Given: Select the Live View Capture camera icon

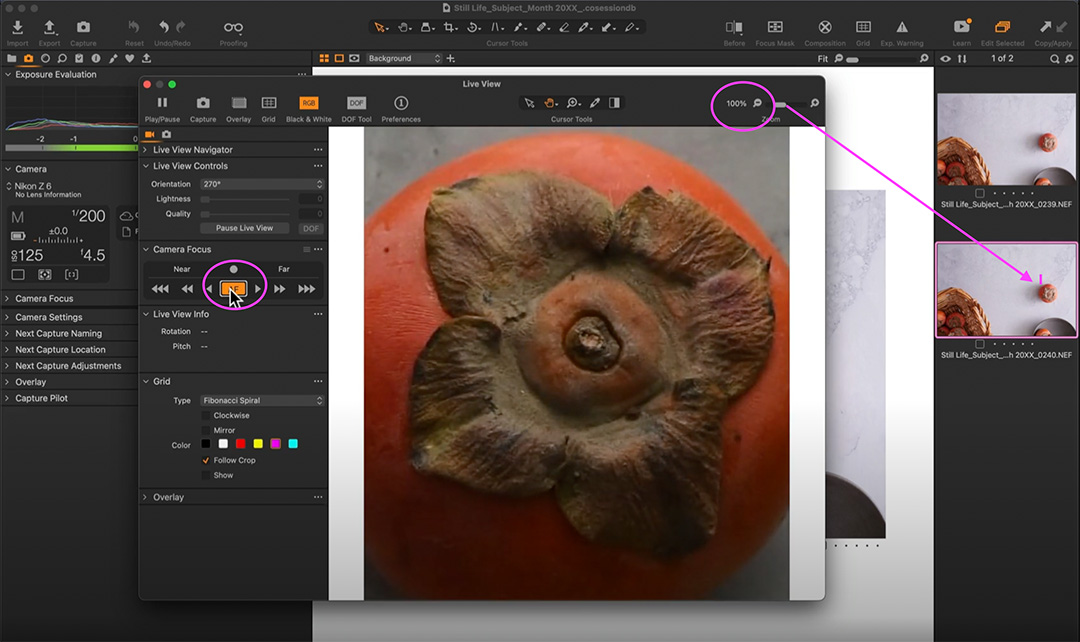Looking at the screenshot, I should tap(203, 103).
